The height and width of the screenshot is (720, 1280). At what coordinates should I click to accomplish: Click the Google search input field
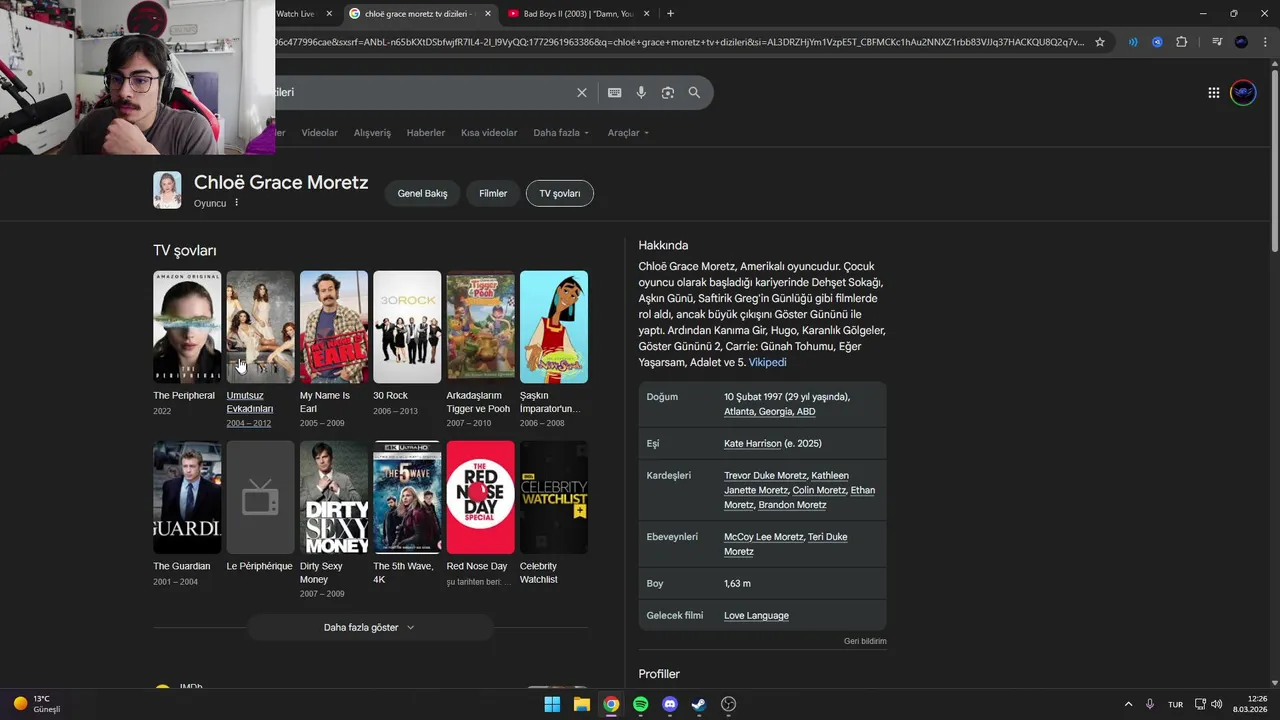[x=420, y=92]
